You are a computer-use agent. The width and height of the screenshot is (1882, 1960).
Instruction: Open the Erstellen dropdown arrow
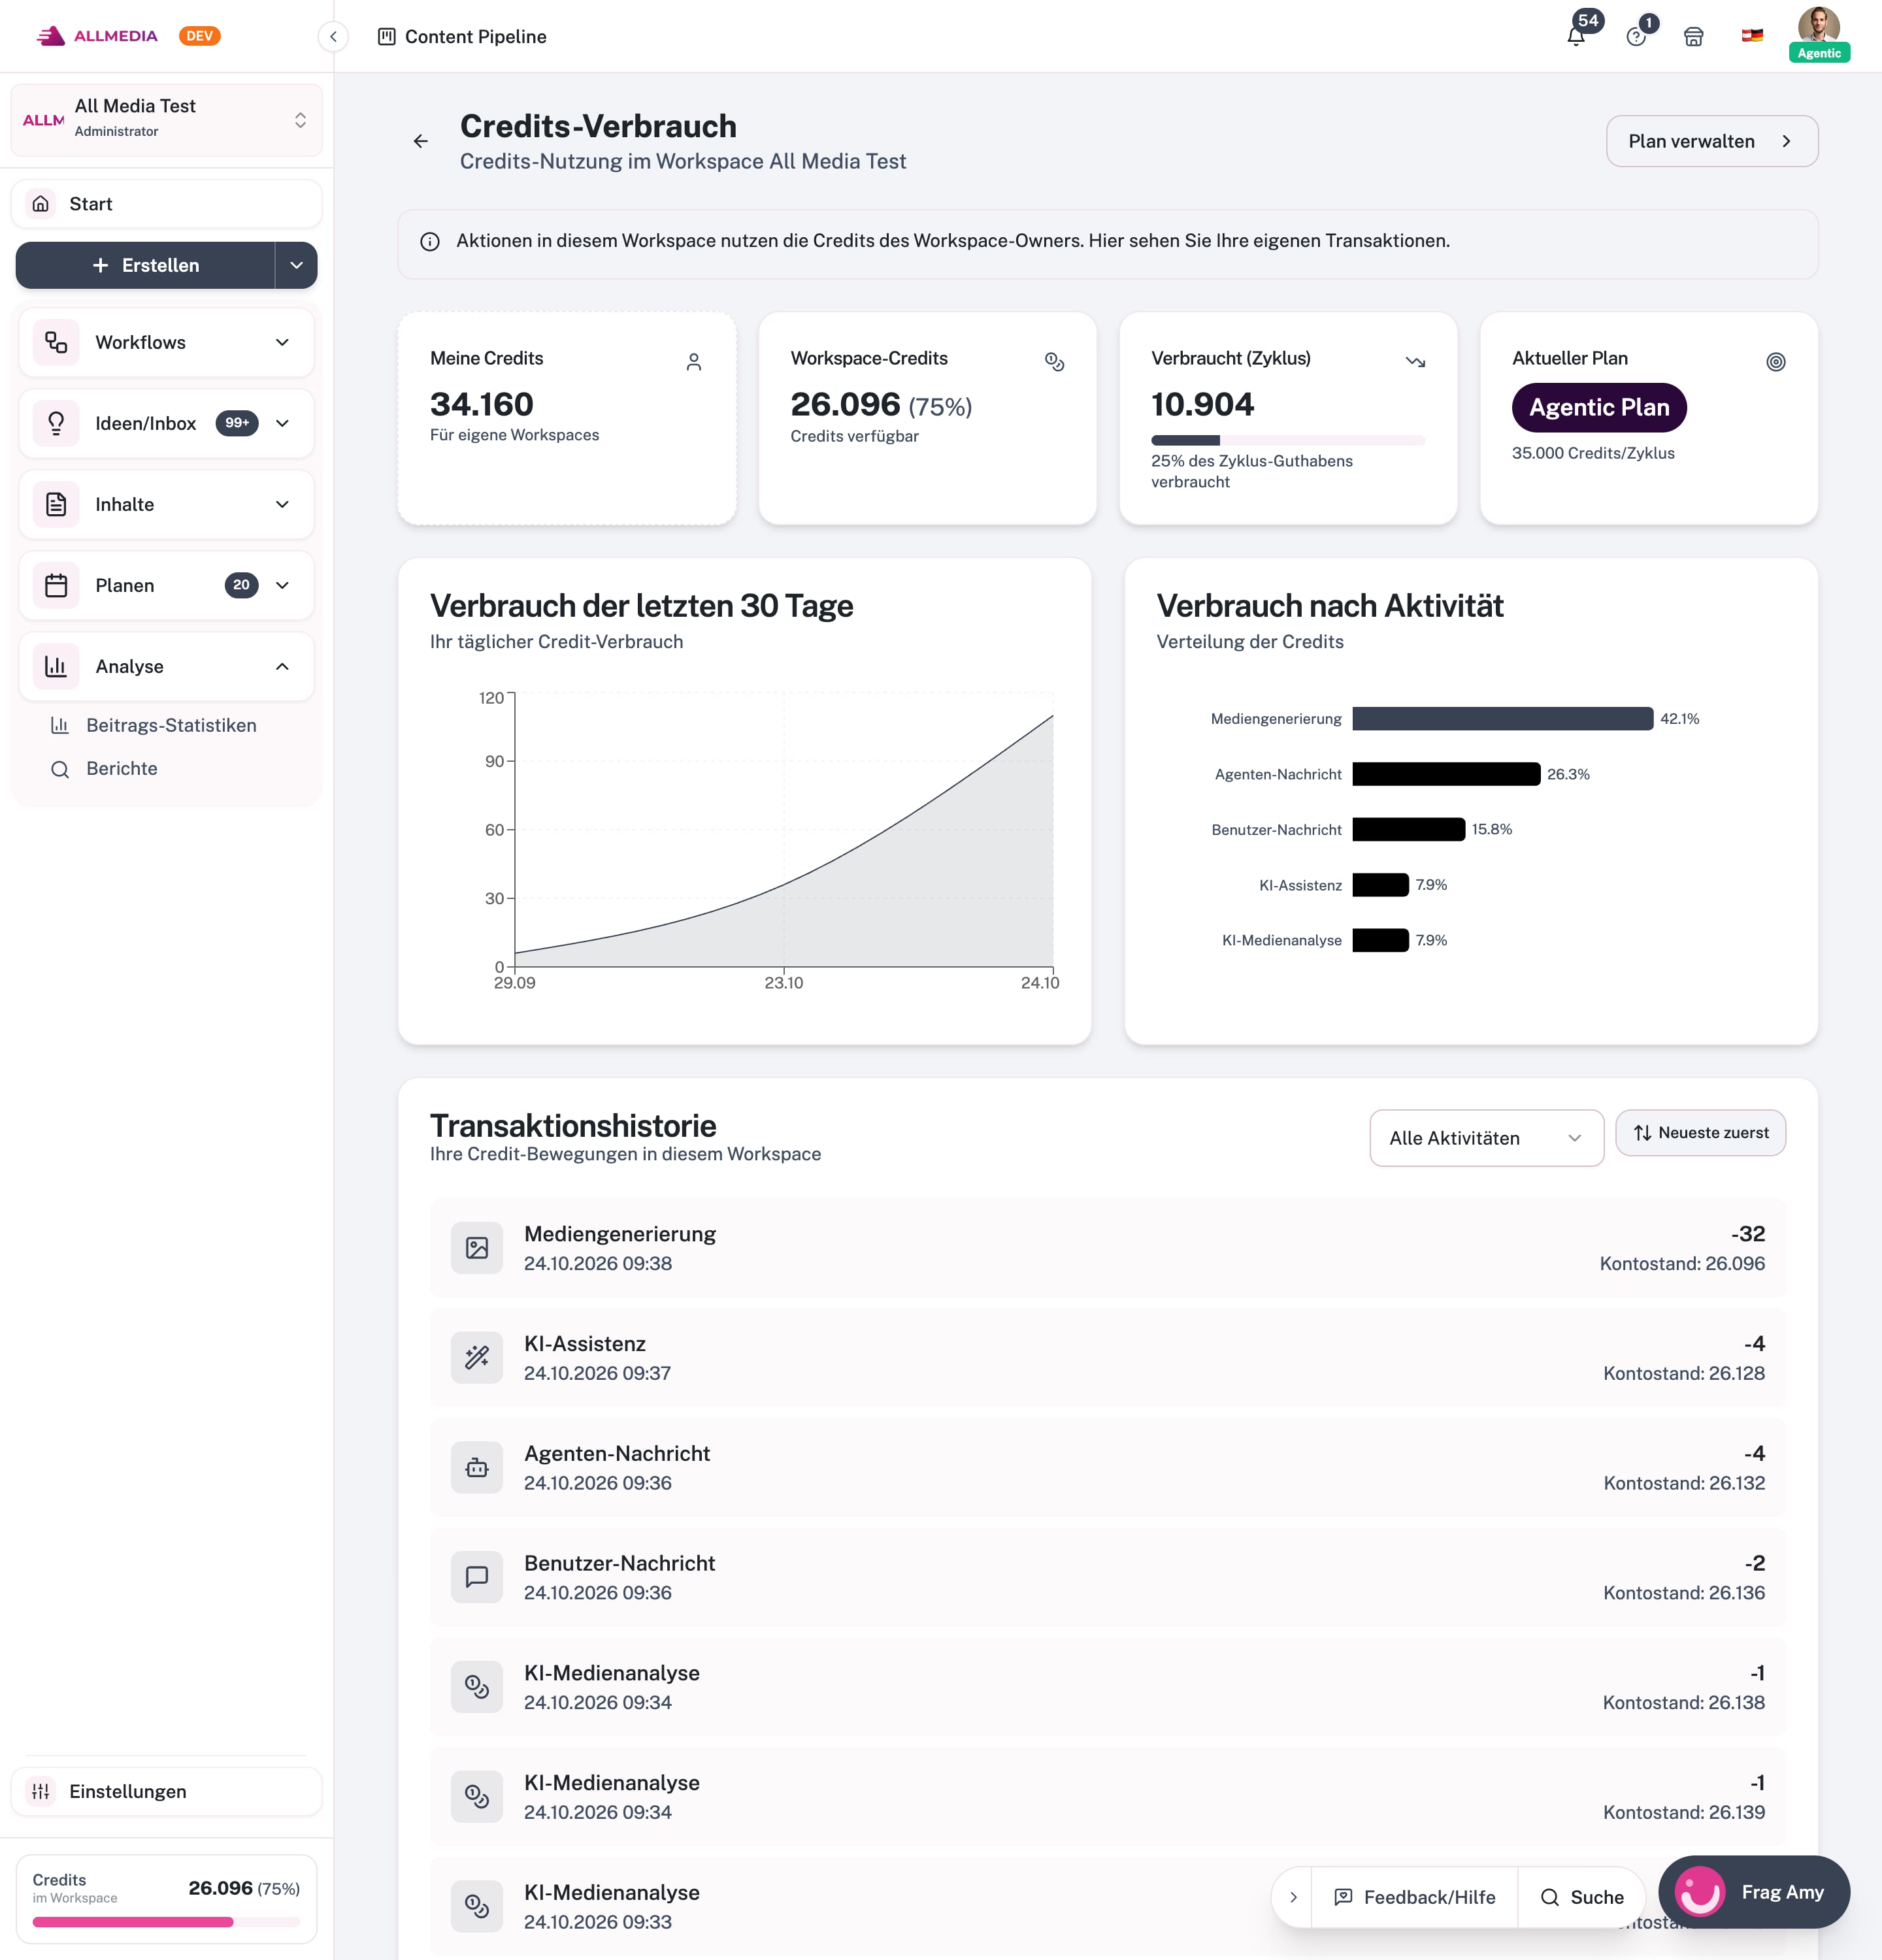point(296,265)
